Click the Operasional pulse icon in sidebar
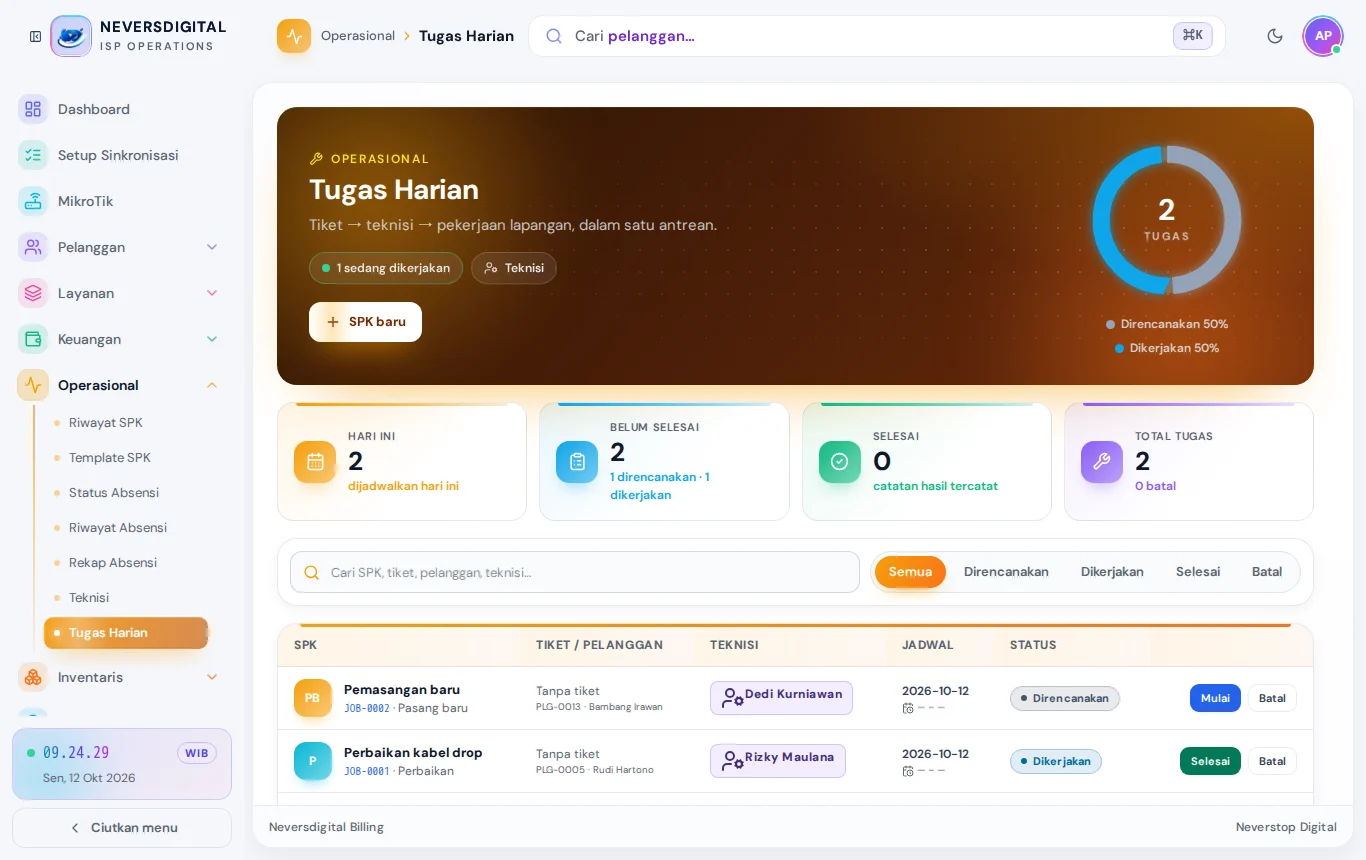 point(33,385)
